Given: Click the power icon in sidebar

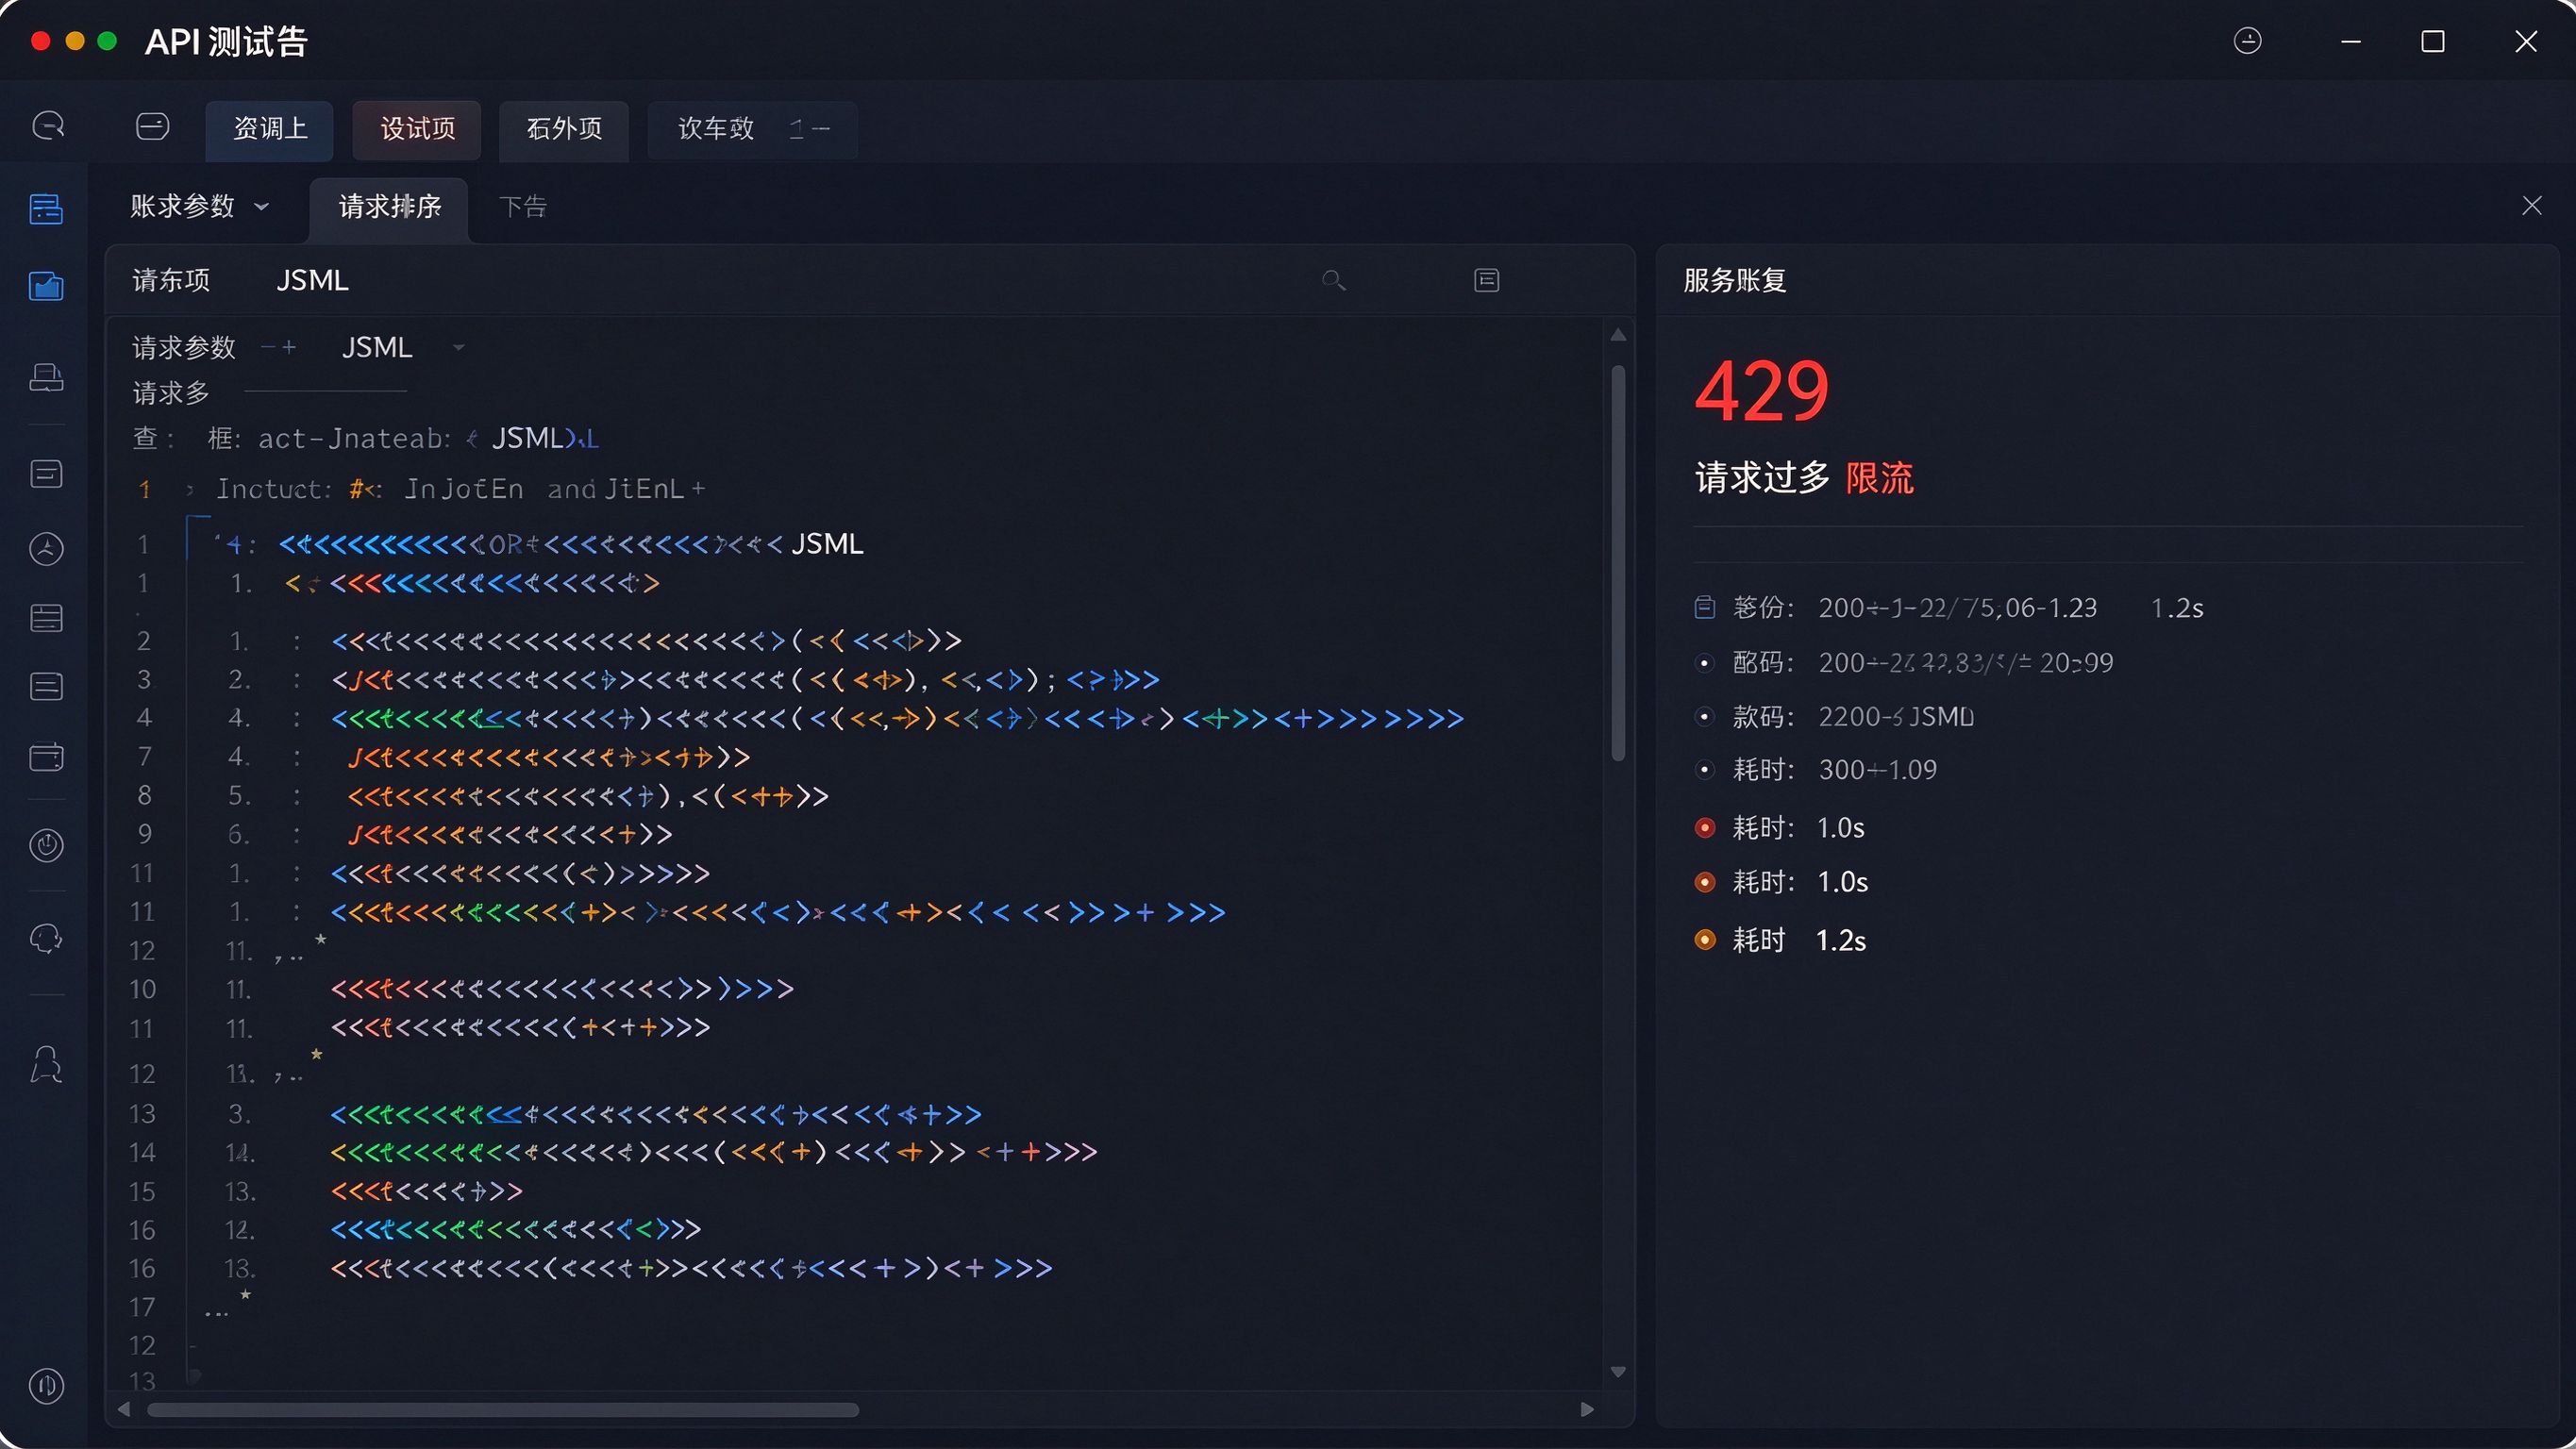Looking at the screenshot, I should pyautogui.click(x=46, y=846).
